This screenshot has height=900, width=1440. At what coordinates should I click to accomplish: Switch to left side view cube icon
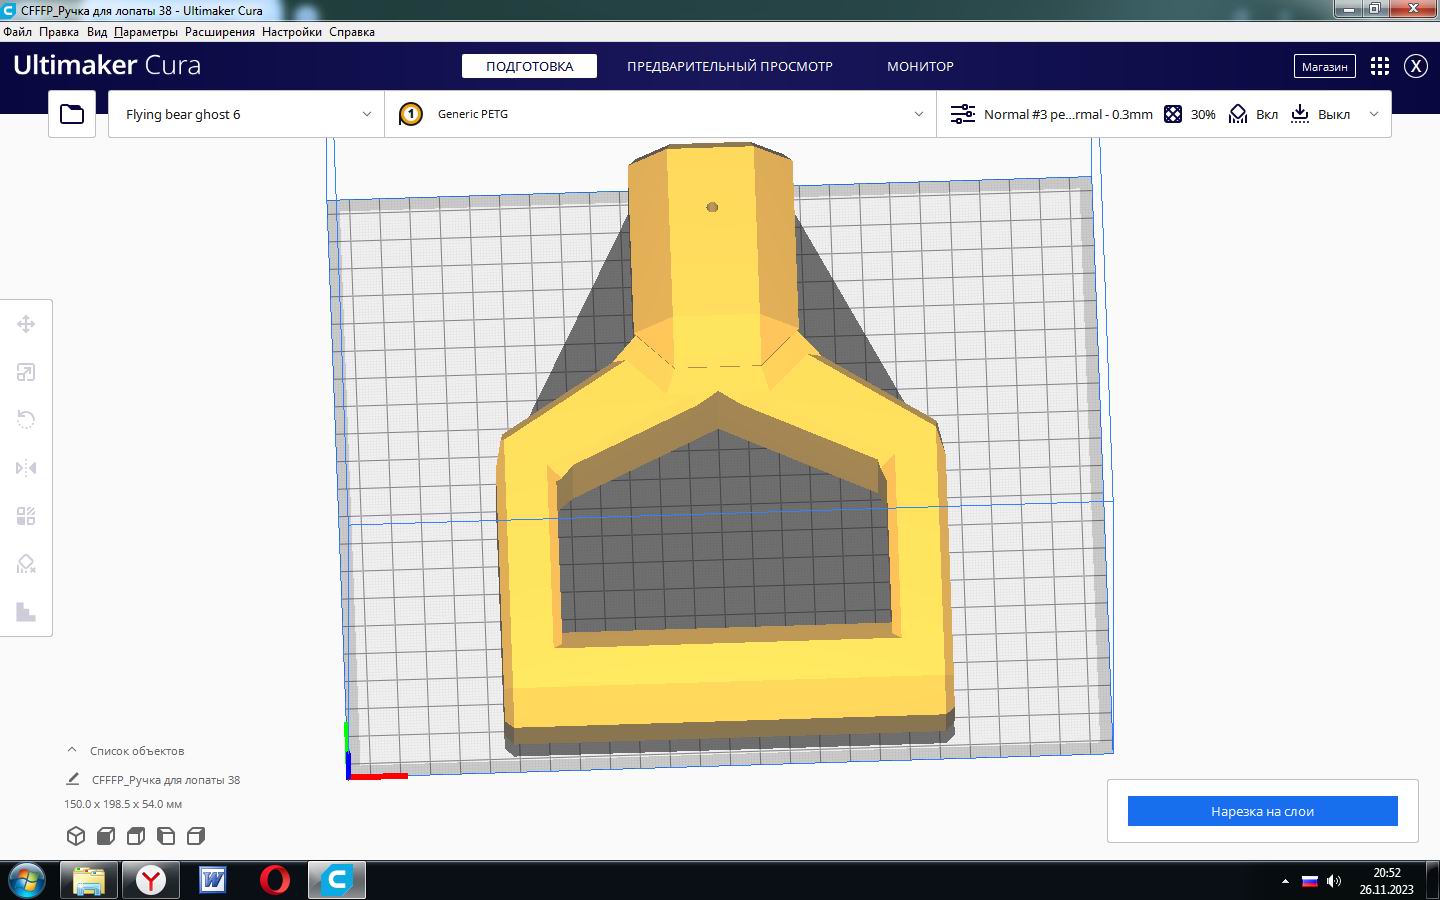(x=166, y=836)
